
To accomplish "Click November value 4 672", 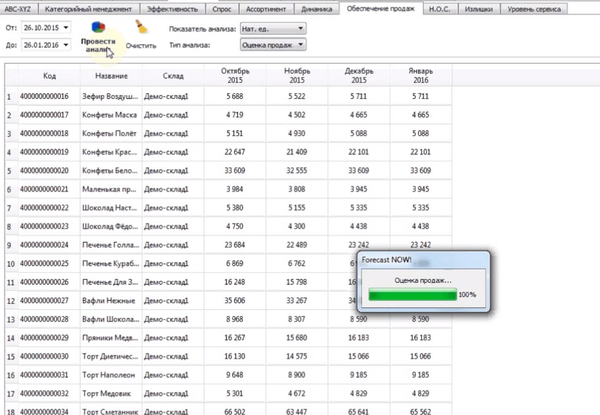I will [297, 393].
